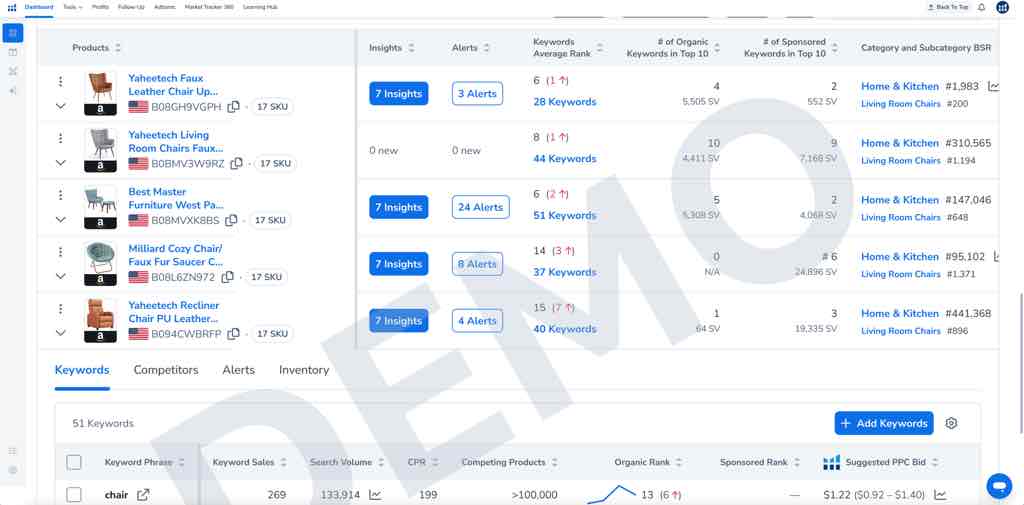This screenshot has width=1024, height=505.
Task: Open the notifications bell
Action: pos(982,7)
